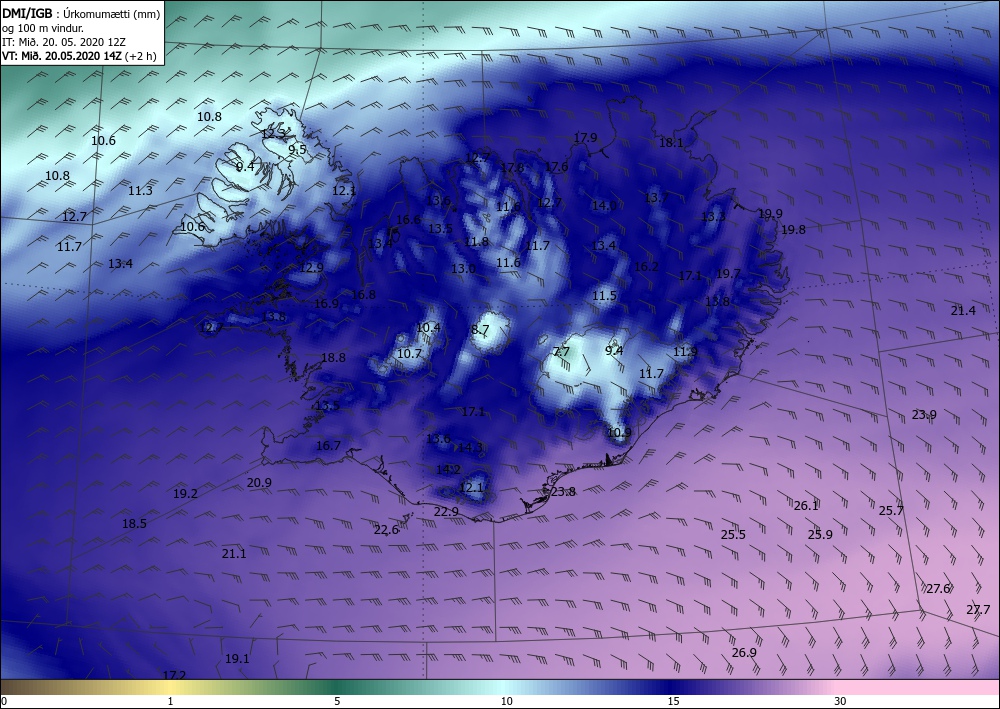Click the 25.9 value over the sea

tap(820, 534)
